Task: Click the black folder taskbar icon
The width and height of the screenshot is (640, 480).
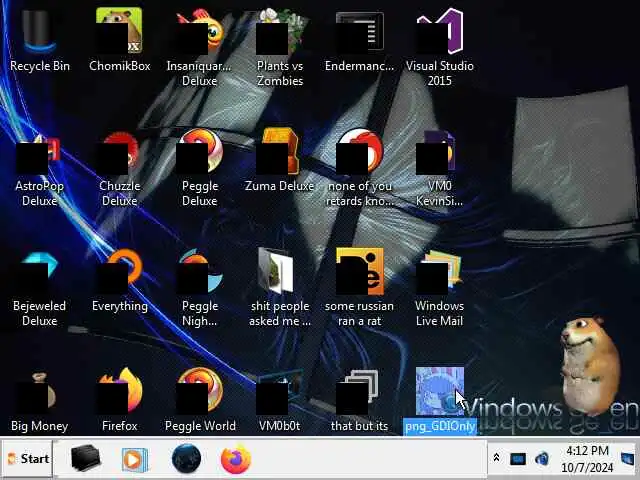Action: (x=85, y=459)
